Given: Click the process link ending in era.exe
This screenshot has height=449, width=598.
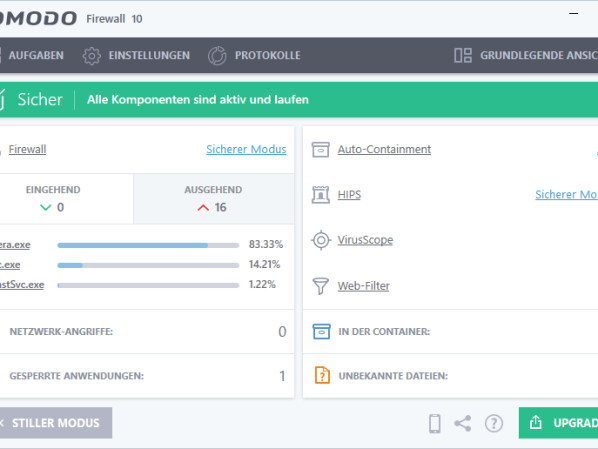Looking at the screenshot, I should point(15,245).
